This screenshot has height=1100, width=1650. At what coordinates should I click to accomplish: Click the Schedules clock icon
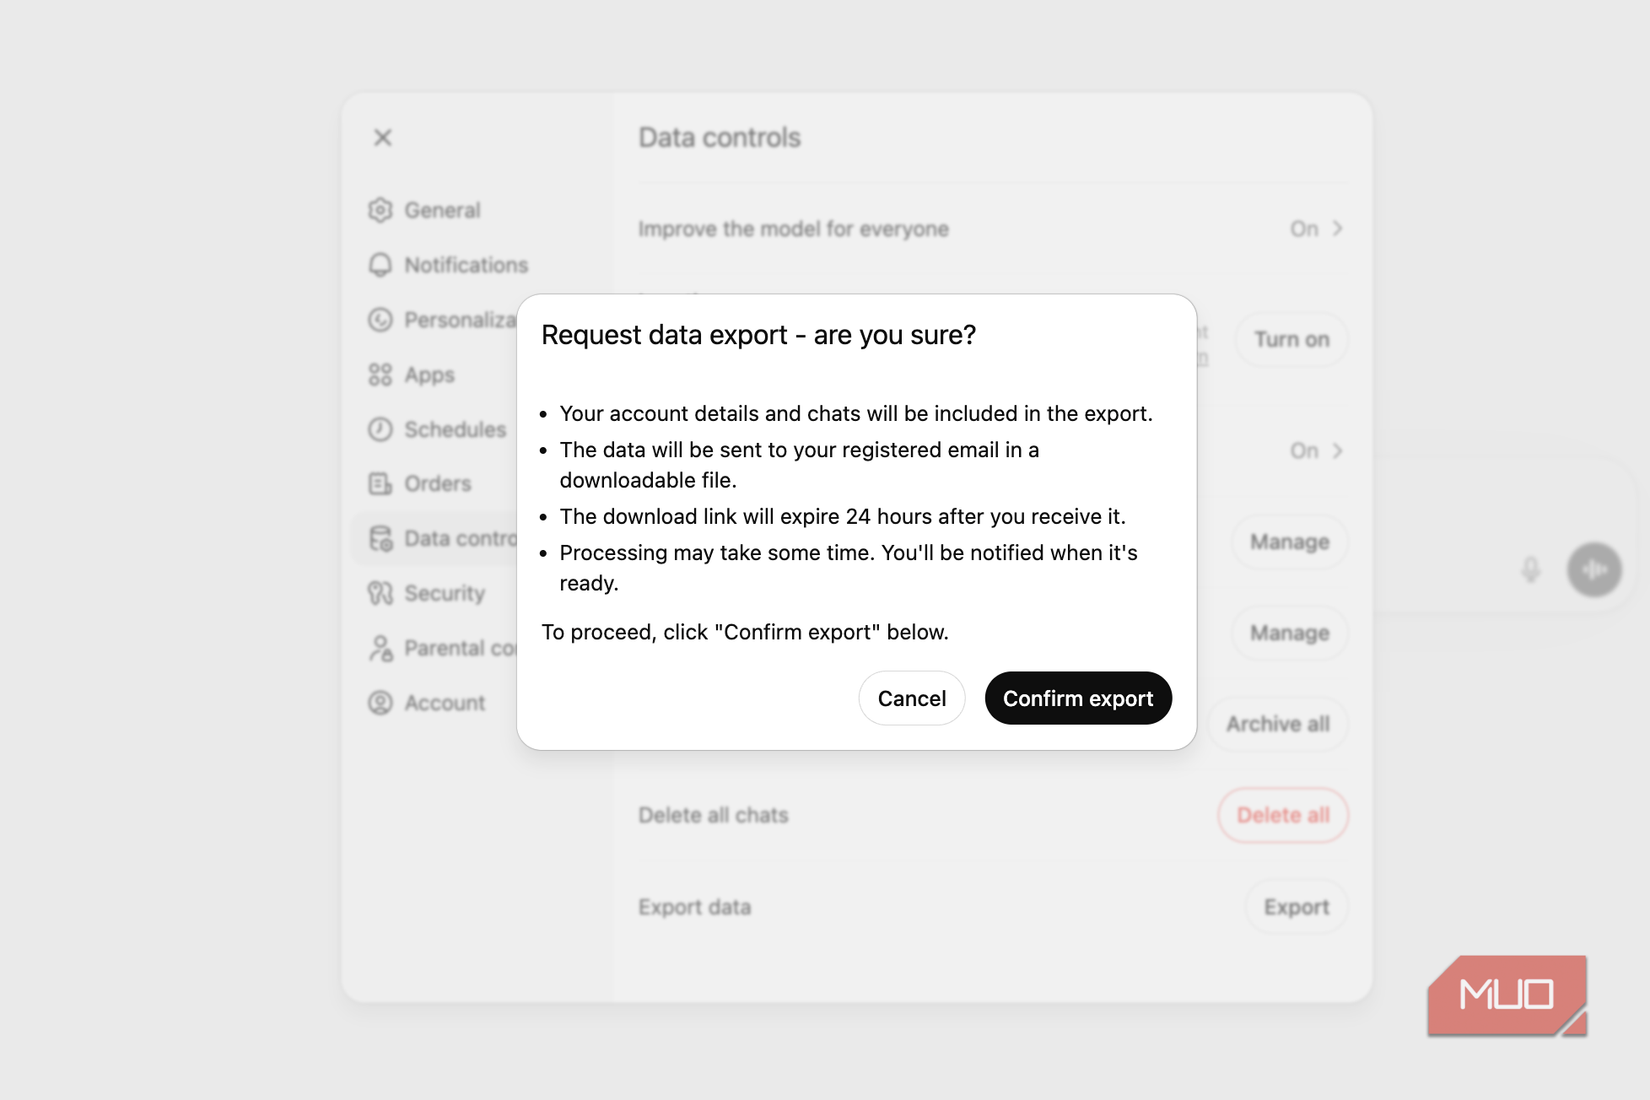(380, 430)
